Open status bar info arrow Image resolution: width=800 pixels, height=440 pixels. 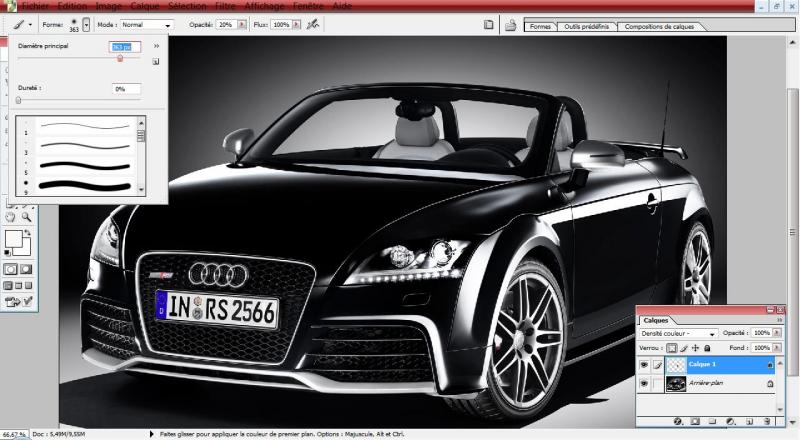coord(152,434)
